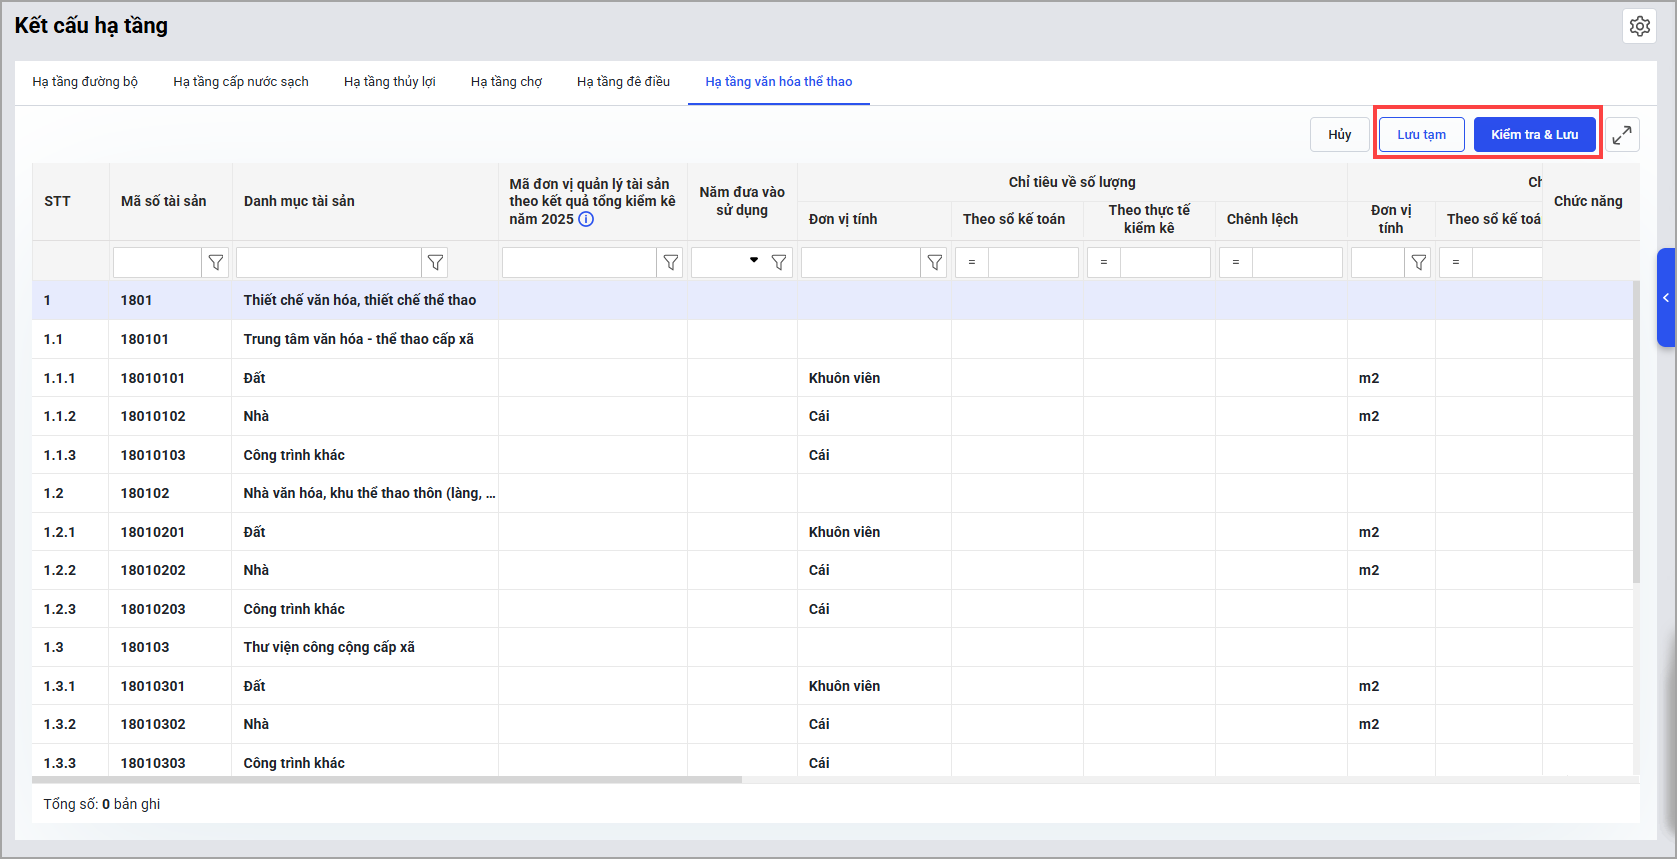Viewport: 1677px width, 859px height.
Task: Open filter icon for Đơn vị tính quantity column
Action: coord(935,262)
